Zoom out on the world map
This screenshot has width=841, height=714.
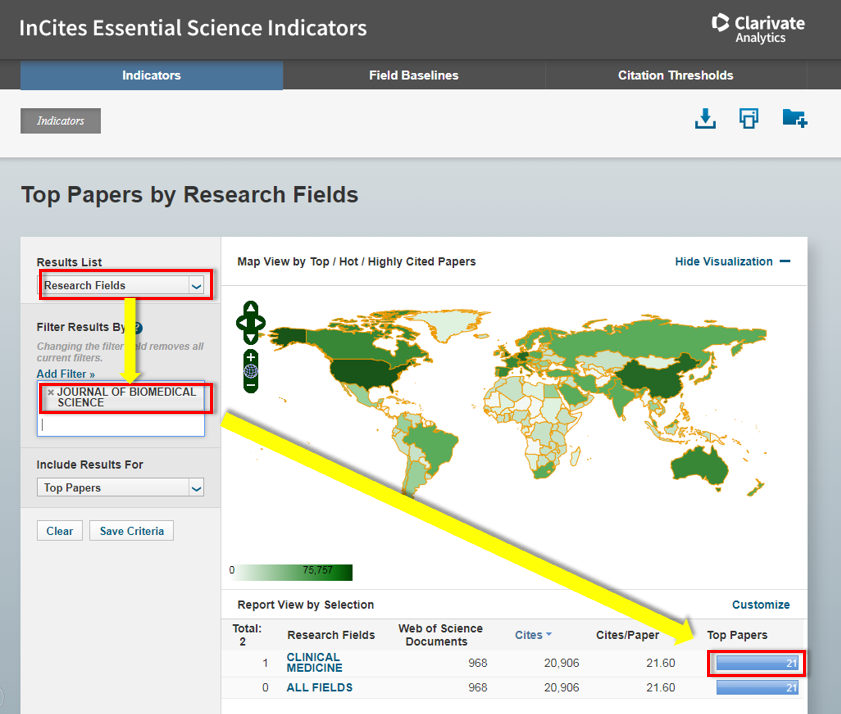point(250,385)
